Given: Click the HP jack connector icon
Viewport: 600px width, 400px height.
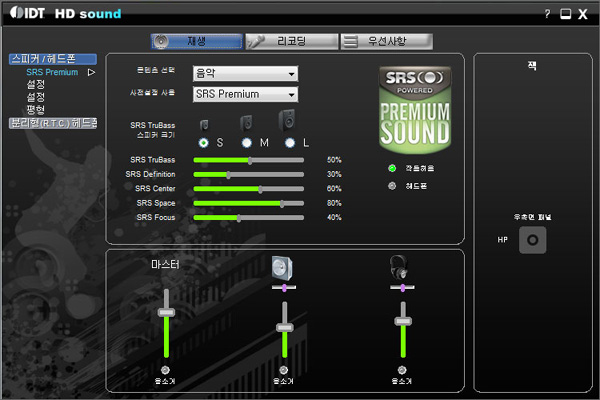Looking at the screenshot, I should pyautogui.click(x=533, y=240).
